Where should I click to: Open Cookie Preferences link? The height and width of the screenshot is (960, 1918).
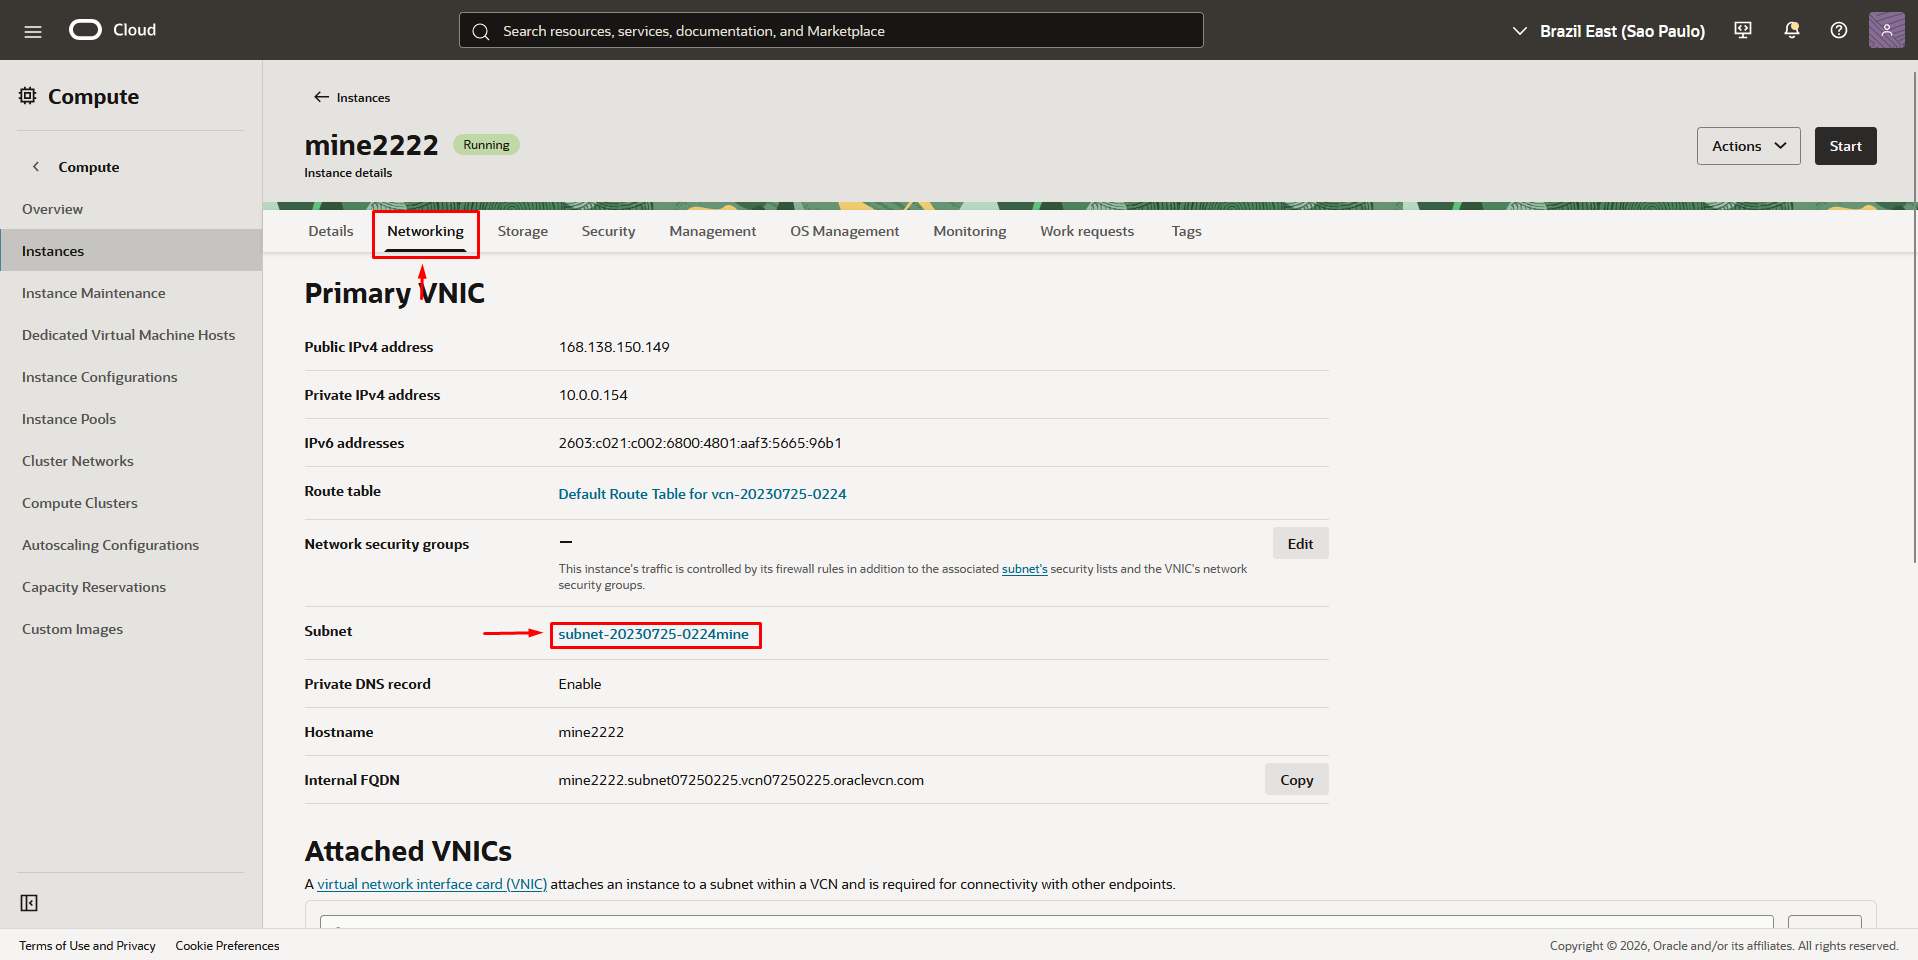pyautogui.click(x=227, y=946)
